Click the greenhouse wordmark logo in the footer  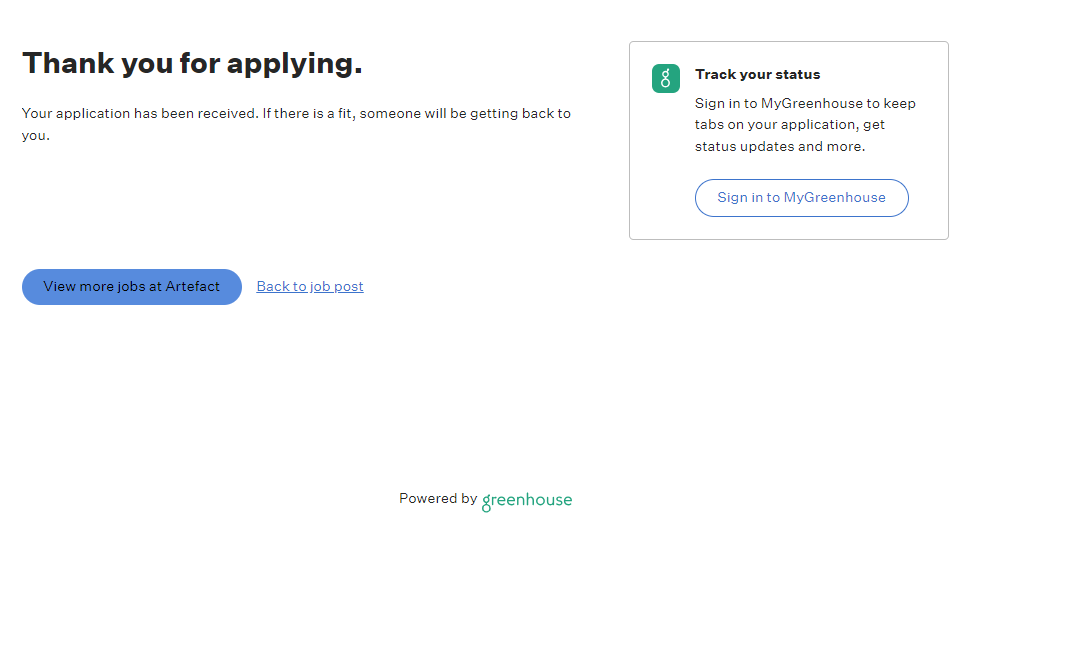tap(527, 501)
